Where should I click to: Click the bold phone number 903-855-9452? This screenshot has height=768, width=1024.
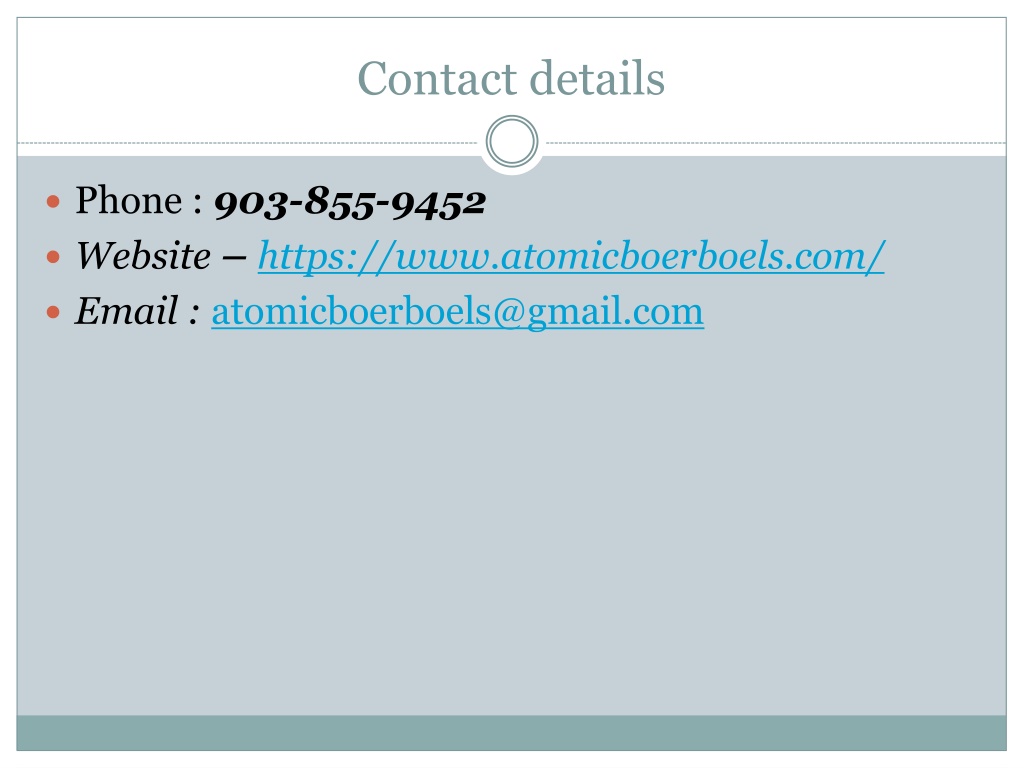coord(350,202)
